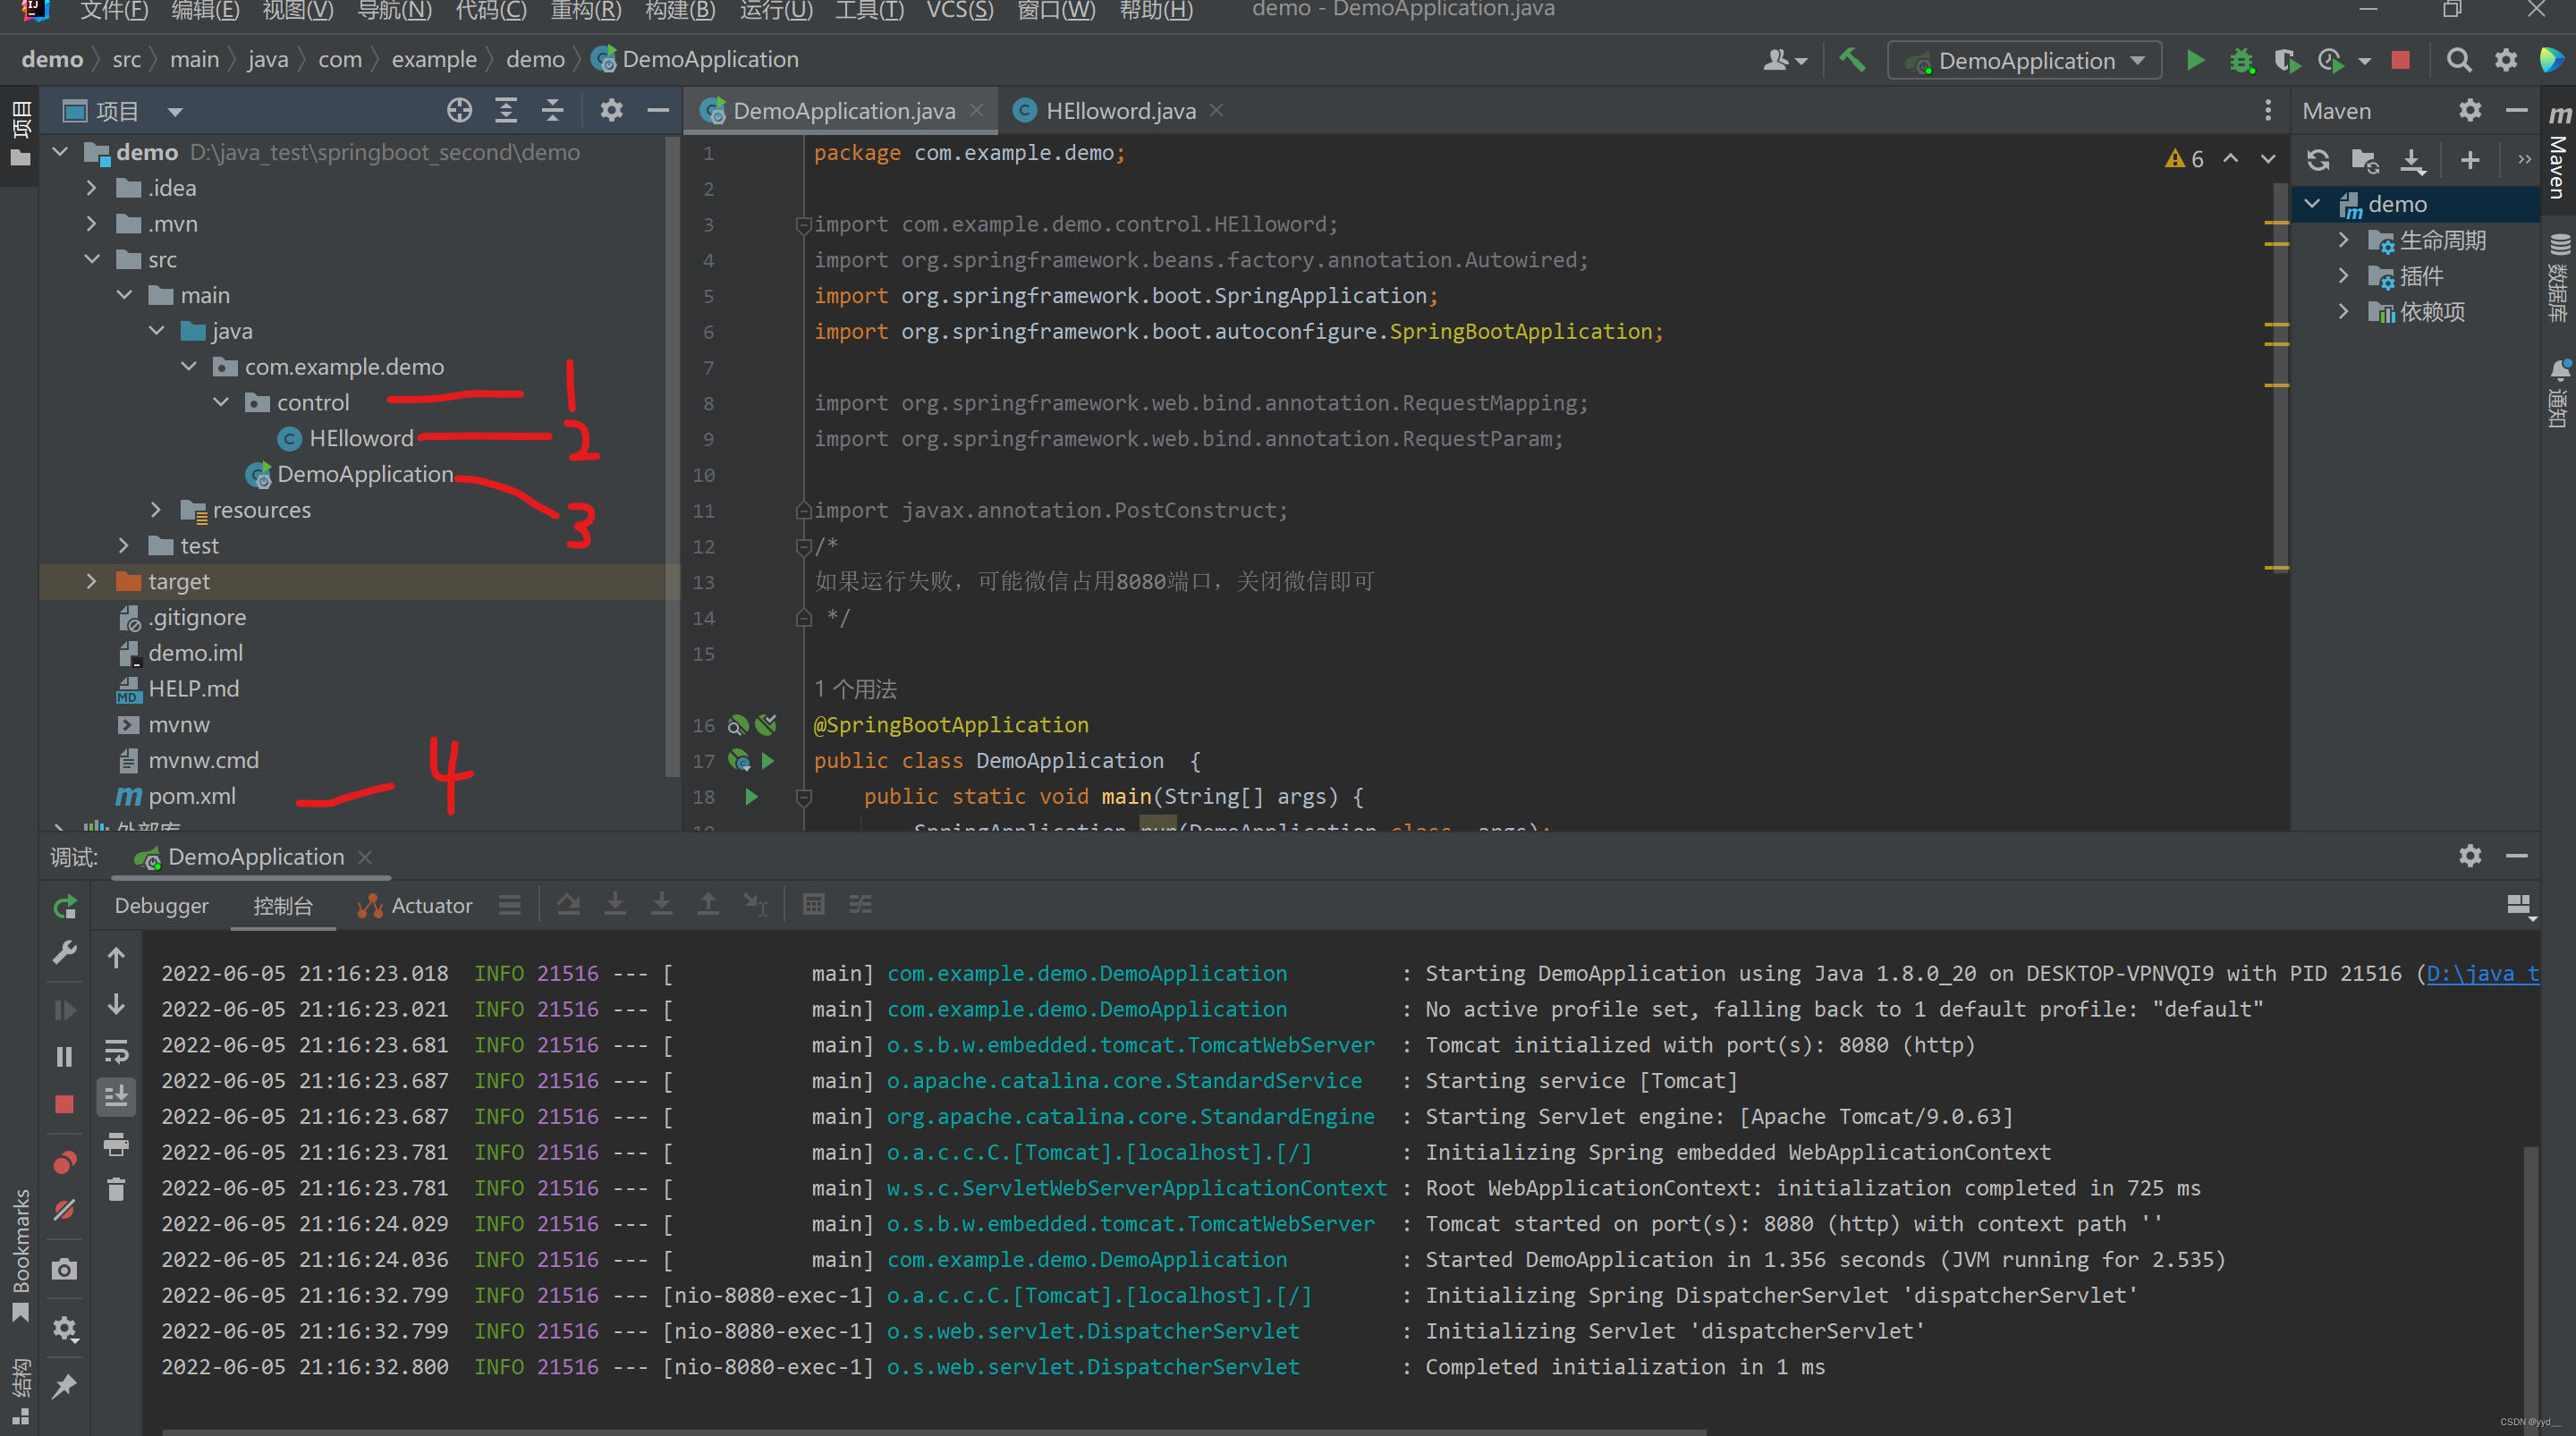Expand the 依赖项 node in the Maven panel
Viewport: 2576px width, 1436px height.
[x=2344, y=311]
